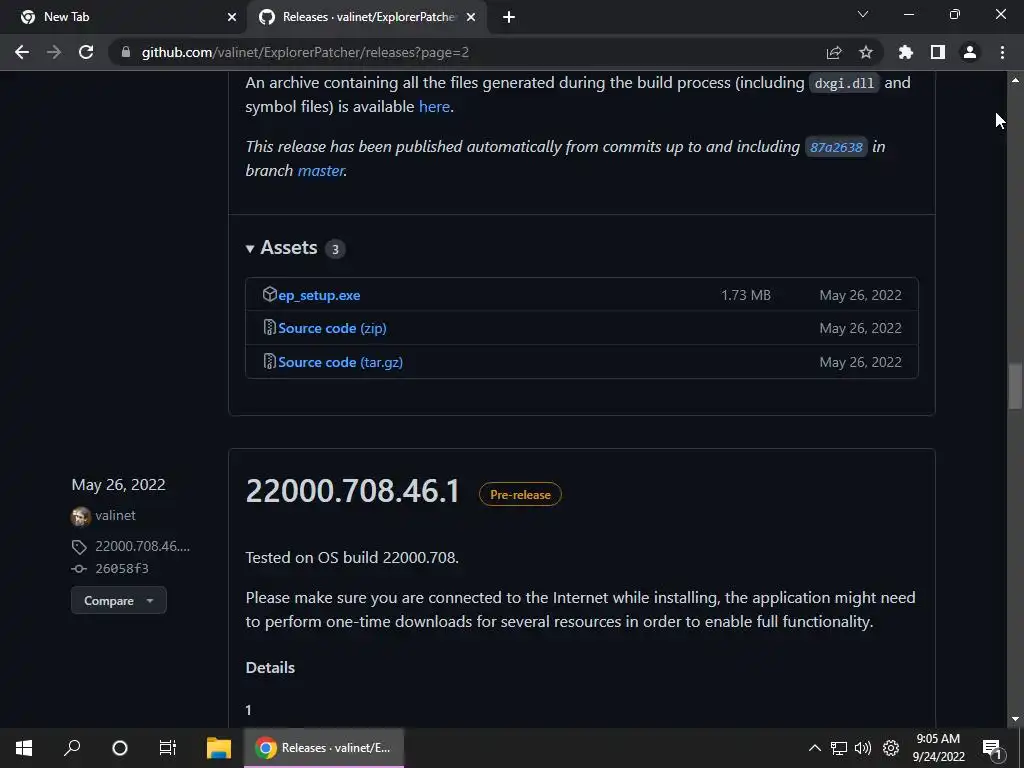
Task: Select the Details heading text
Action: click(270, 667)
